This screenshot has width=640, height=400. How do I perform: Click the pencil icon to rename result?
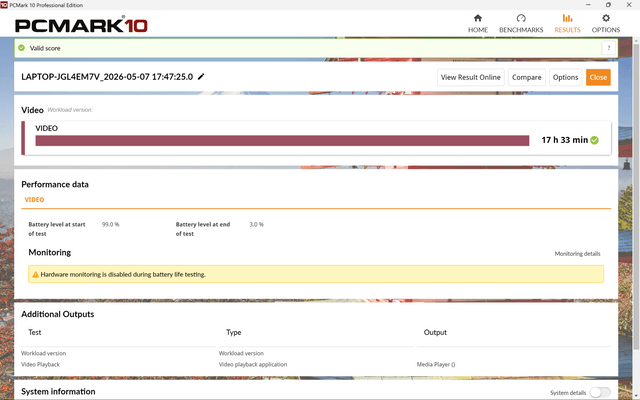(x=201, y=77)
